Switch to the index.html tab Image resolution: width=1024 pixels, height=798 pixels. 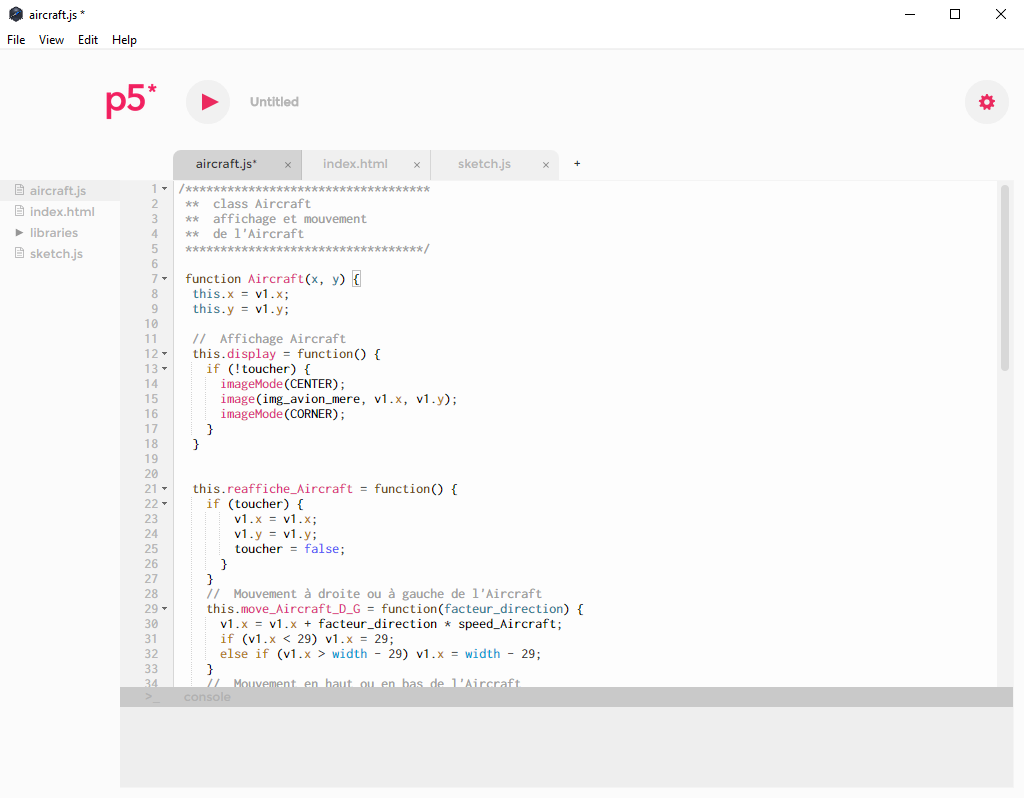click(x=355, y=164)
